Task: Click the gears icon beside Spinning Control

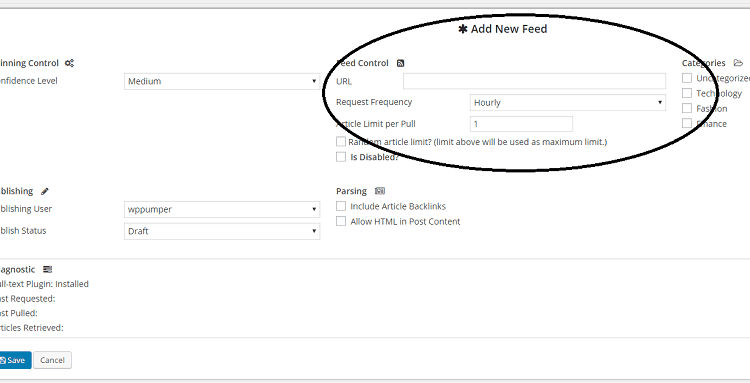Action: 69,63
